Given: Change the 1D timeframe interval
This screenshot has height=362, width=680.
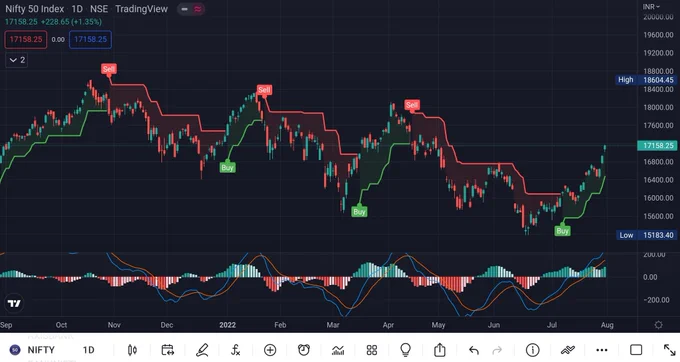Looking at the screenshot, I should tap(88, 350).
